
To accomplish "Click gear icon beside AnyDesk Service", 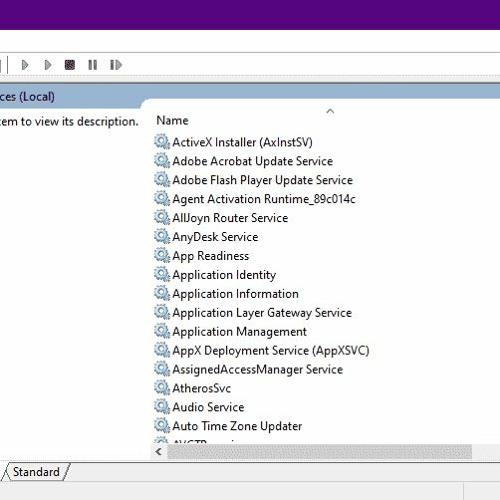I will (162, 237).
